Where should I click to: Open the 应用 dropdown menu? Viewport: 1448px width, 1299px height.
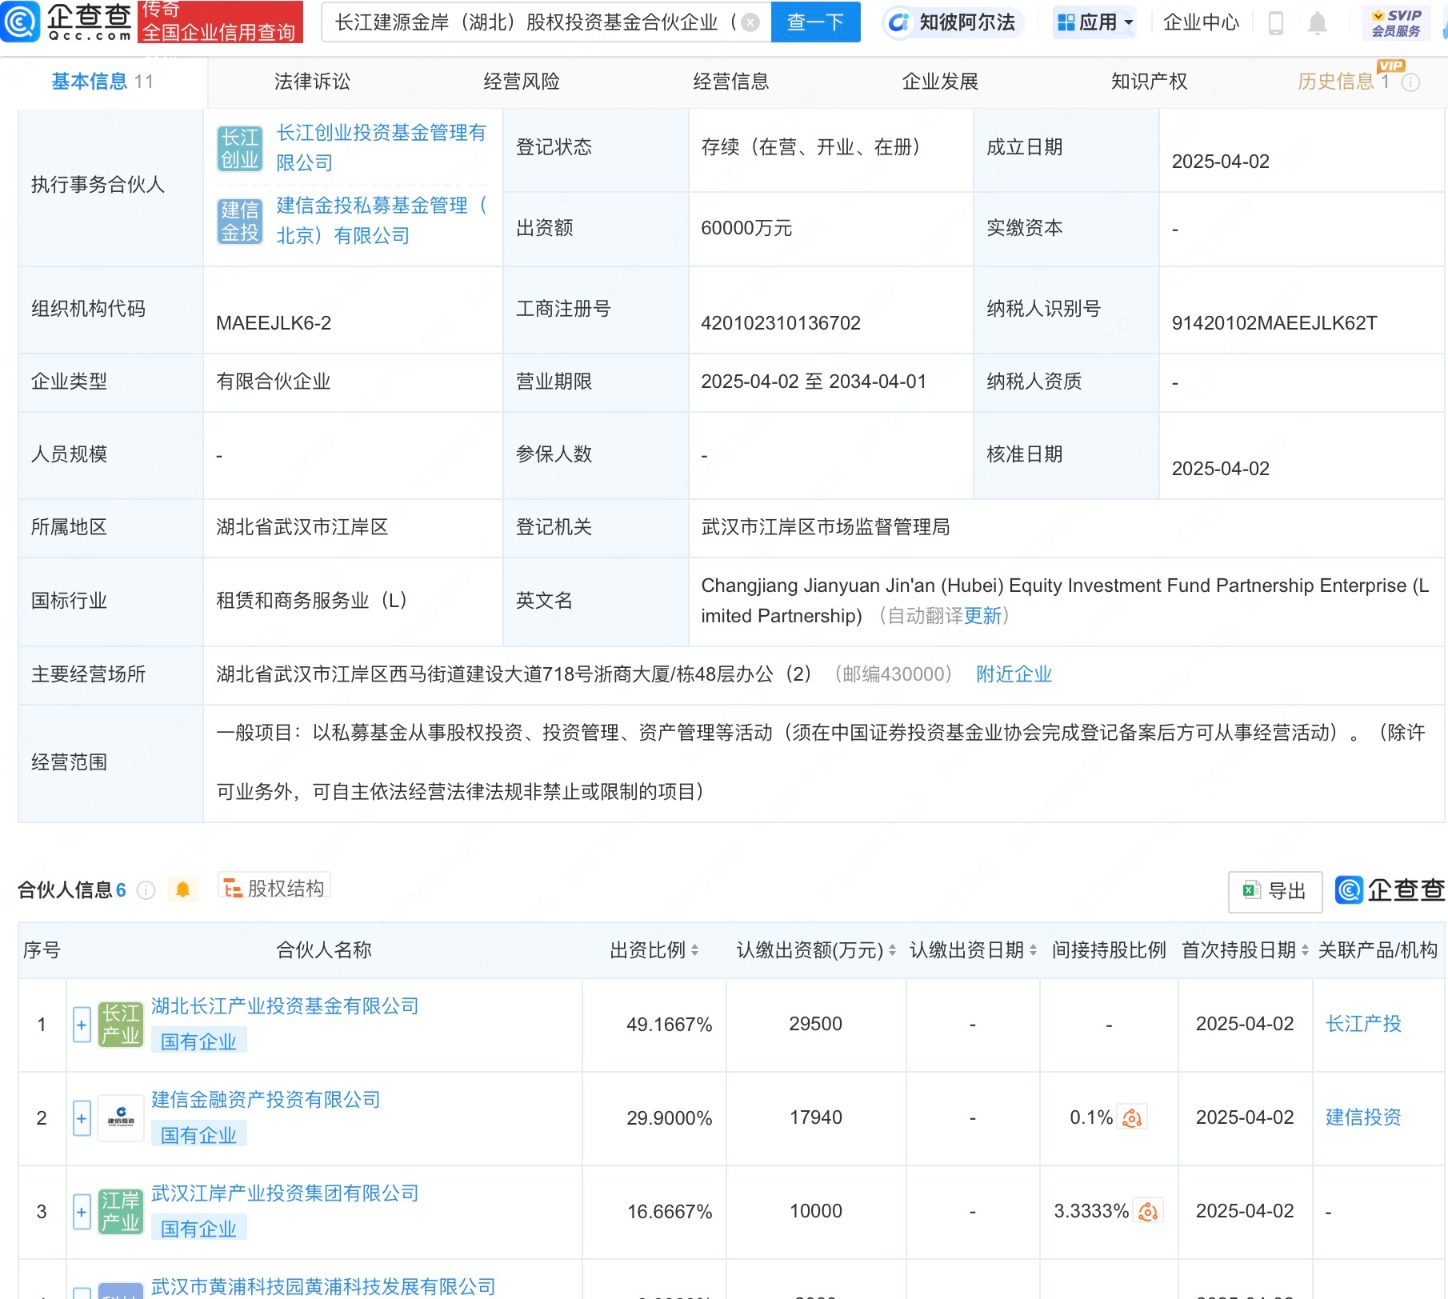point(1095,22)
